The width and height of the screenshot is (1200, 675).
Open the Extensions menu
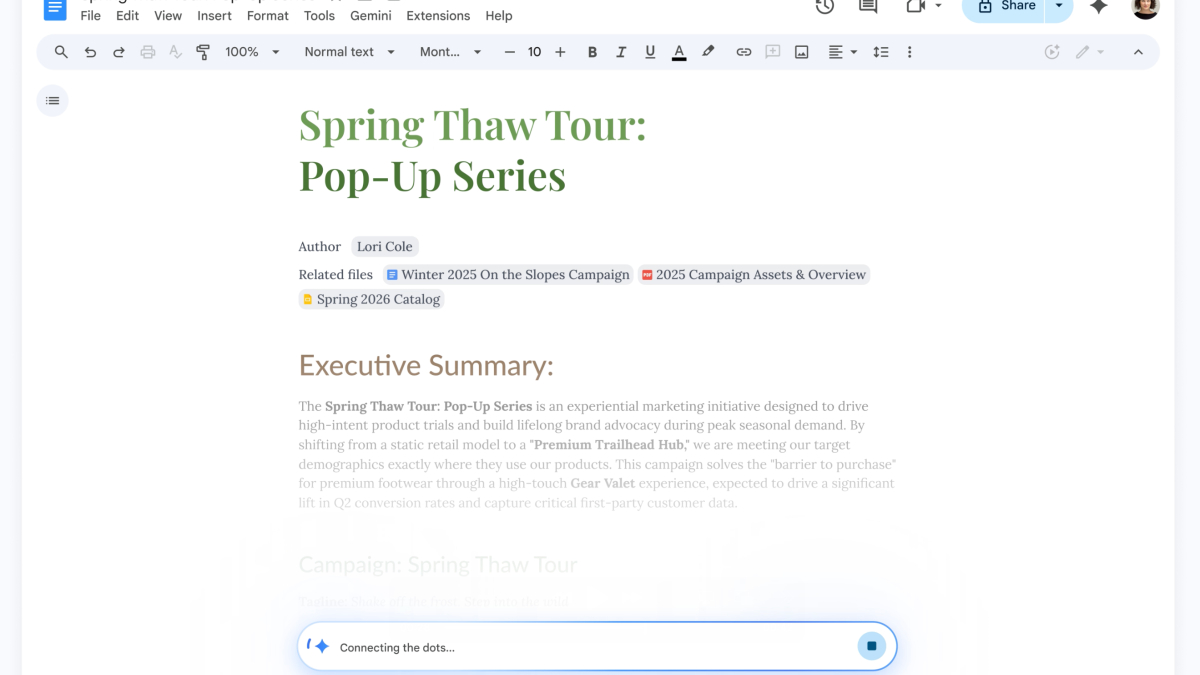tap(438, 15)
